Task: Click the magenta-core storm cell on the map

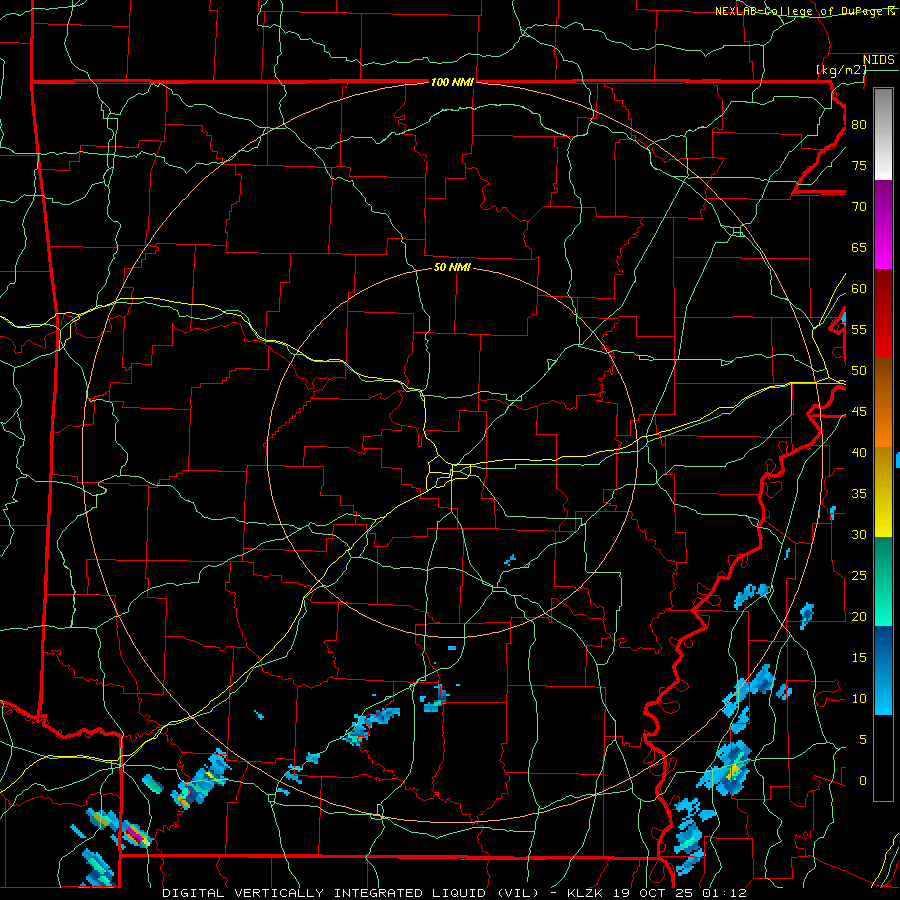Action: click(136, 834)
